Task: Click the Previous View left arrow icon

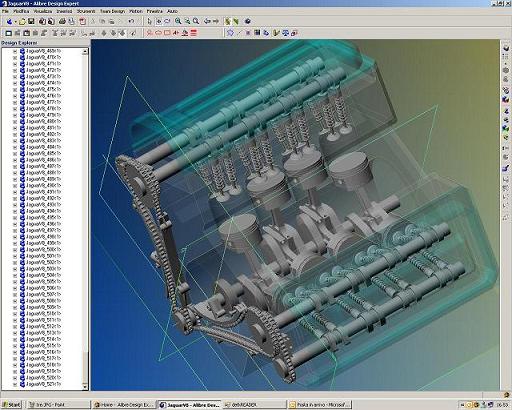Action: [x=207, y=21]
